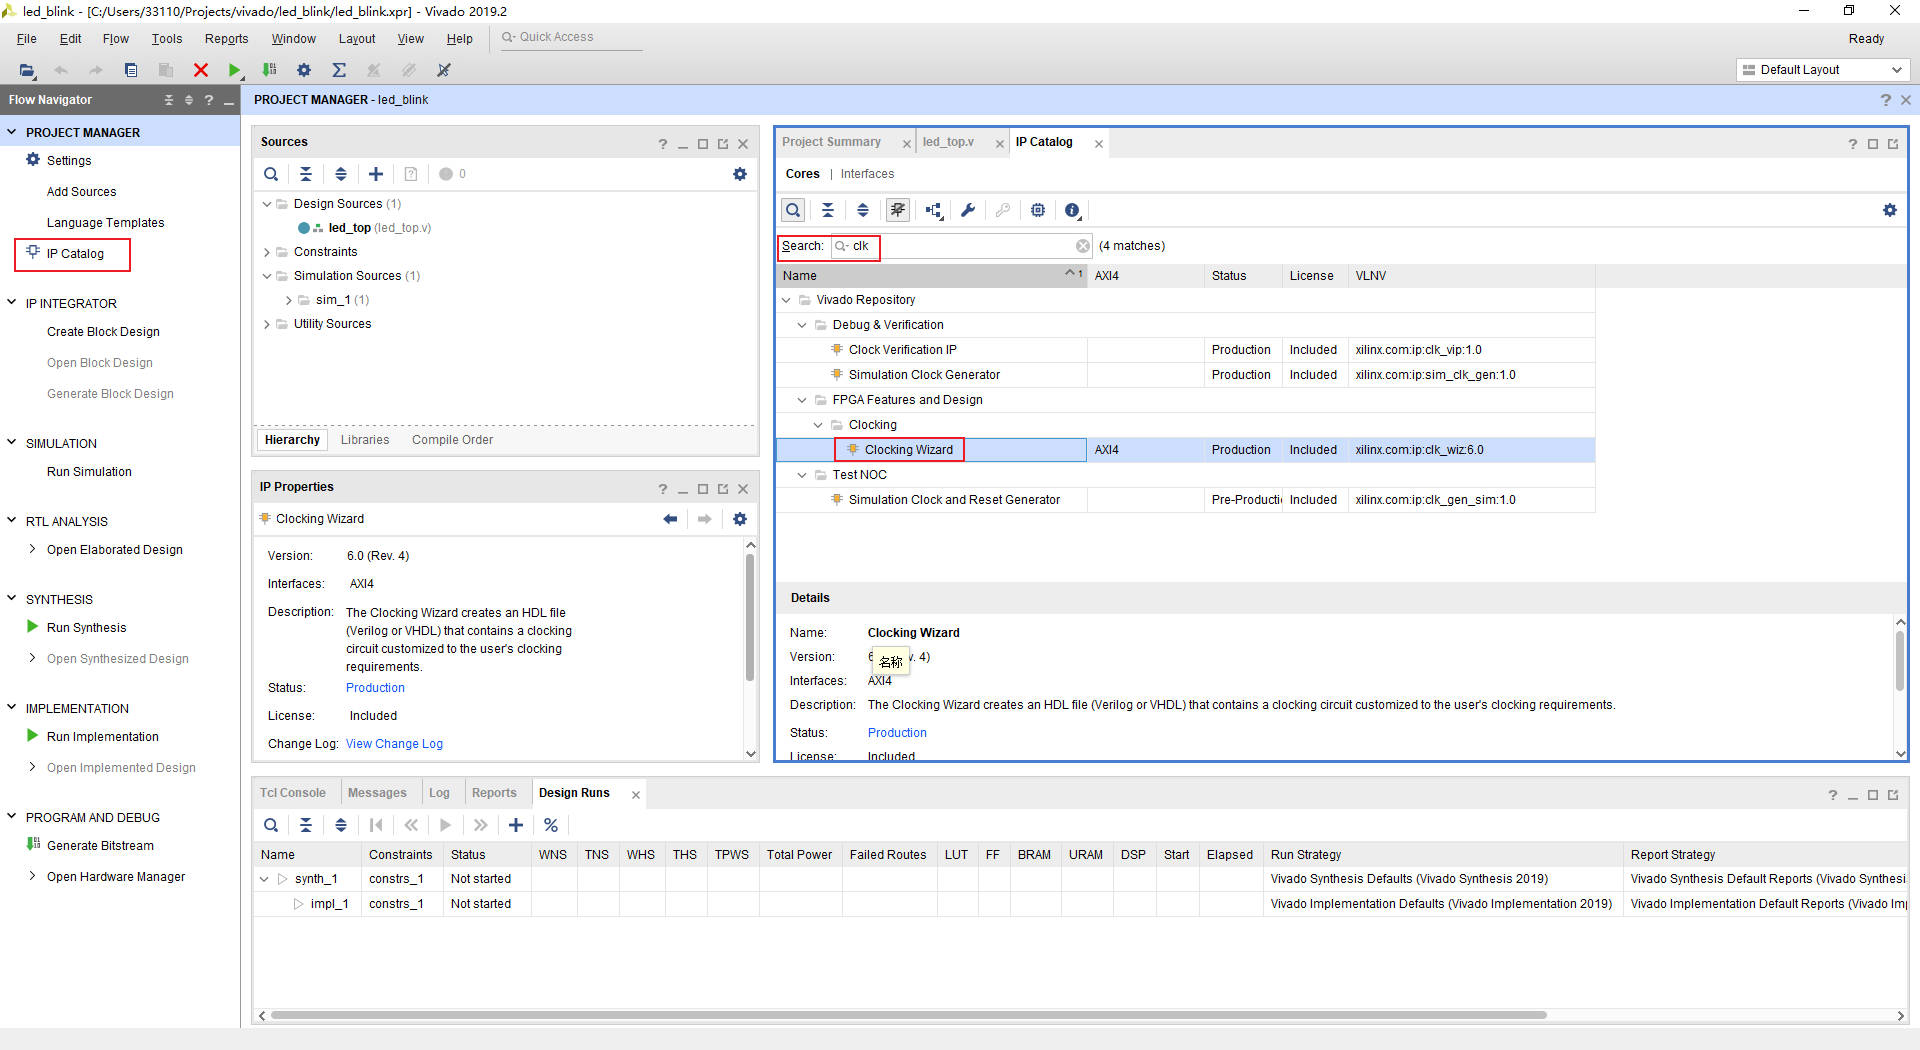
Task: Switch to the Interfaces view in IP Catalog
Action: tap(867, 174)
